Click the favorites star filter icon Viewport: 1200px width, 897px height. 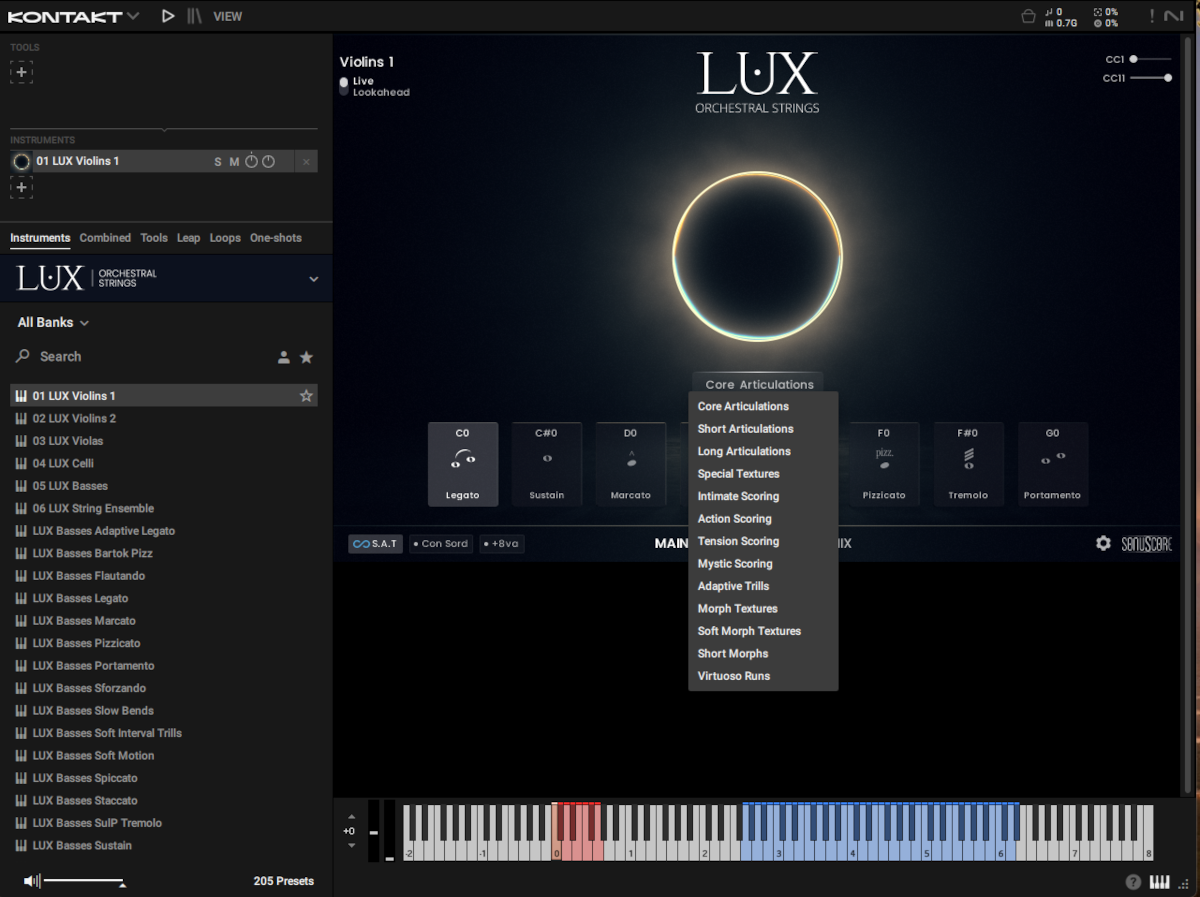307,357
